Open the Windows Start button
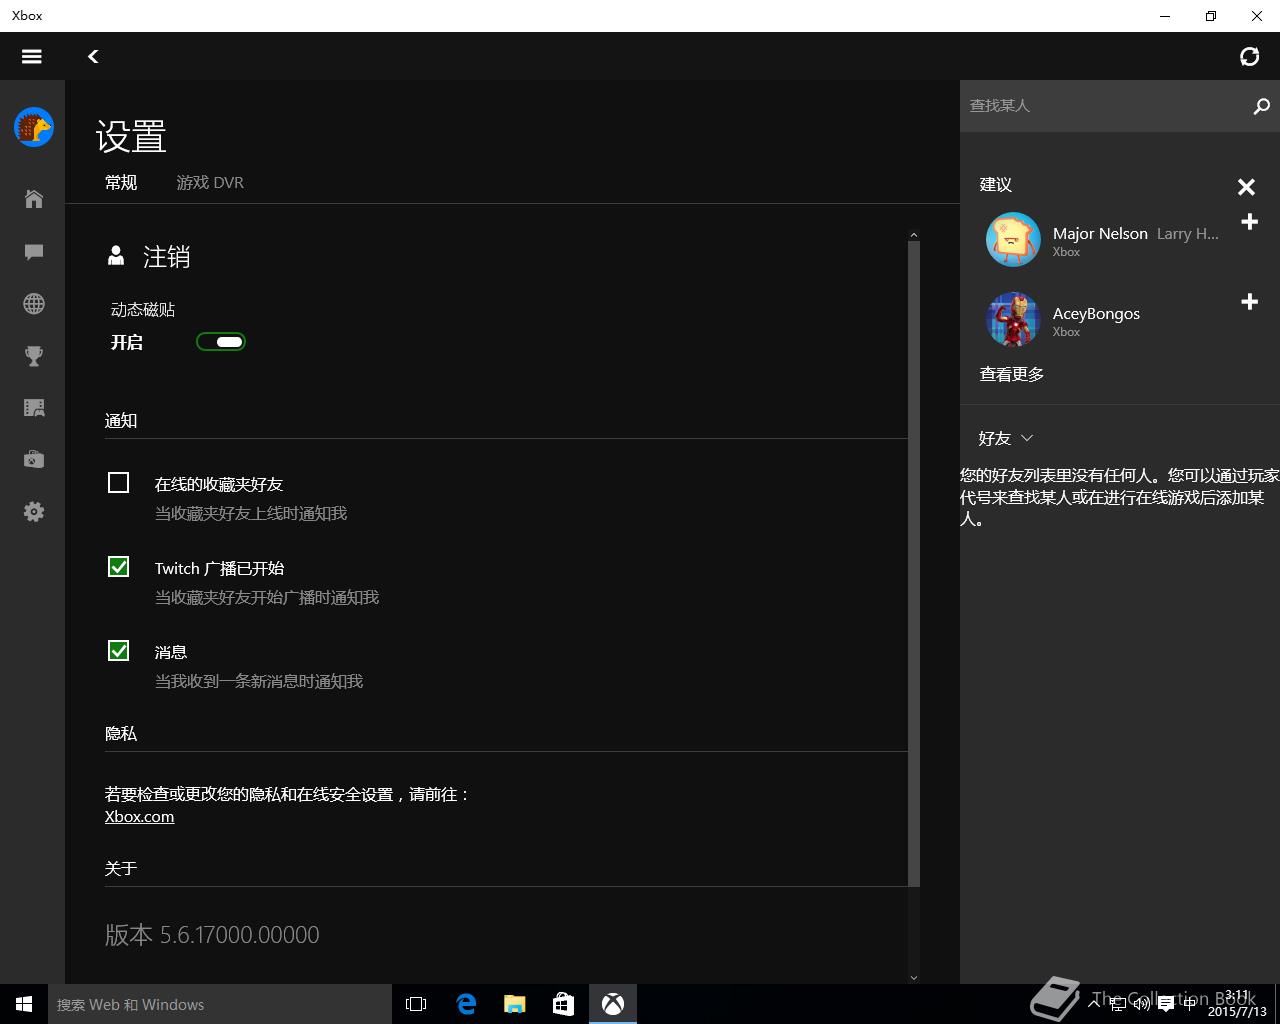The height and width of the screenshot is (1024, 1280). (24, 1004)
